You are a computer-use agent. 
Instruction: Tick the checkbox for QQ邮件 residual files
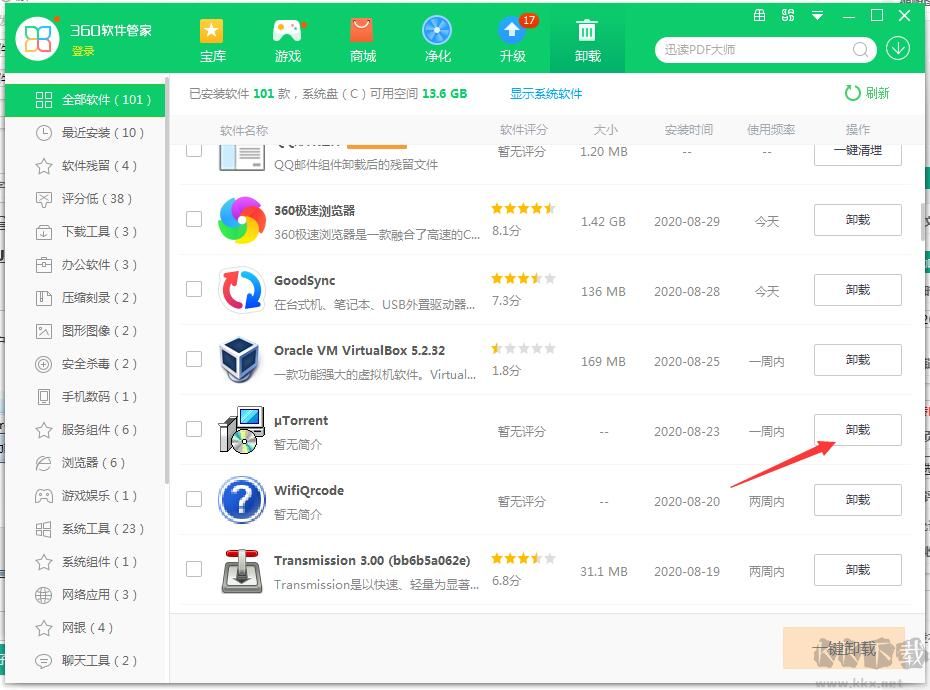coord(194,151)
